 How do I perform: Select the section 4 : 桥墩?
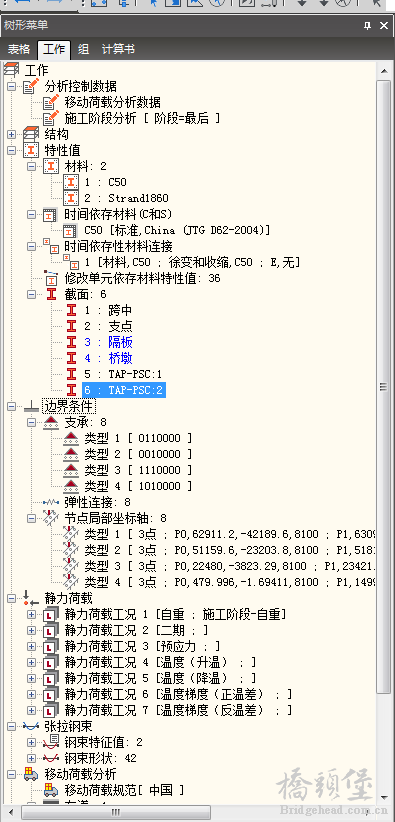[108, 359]
